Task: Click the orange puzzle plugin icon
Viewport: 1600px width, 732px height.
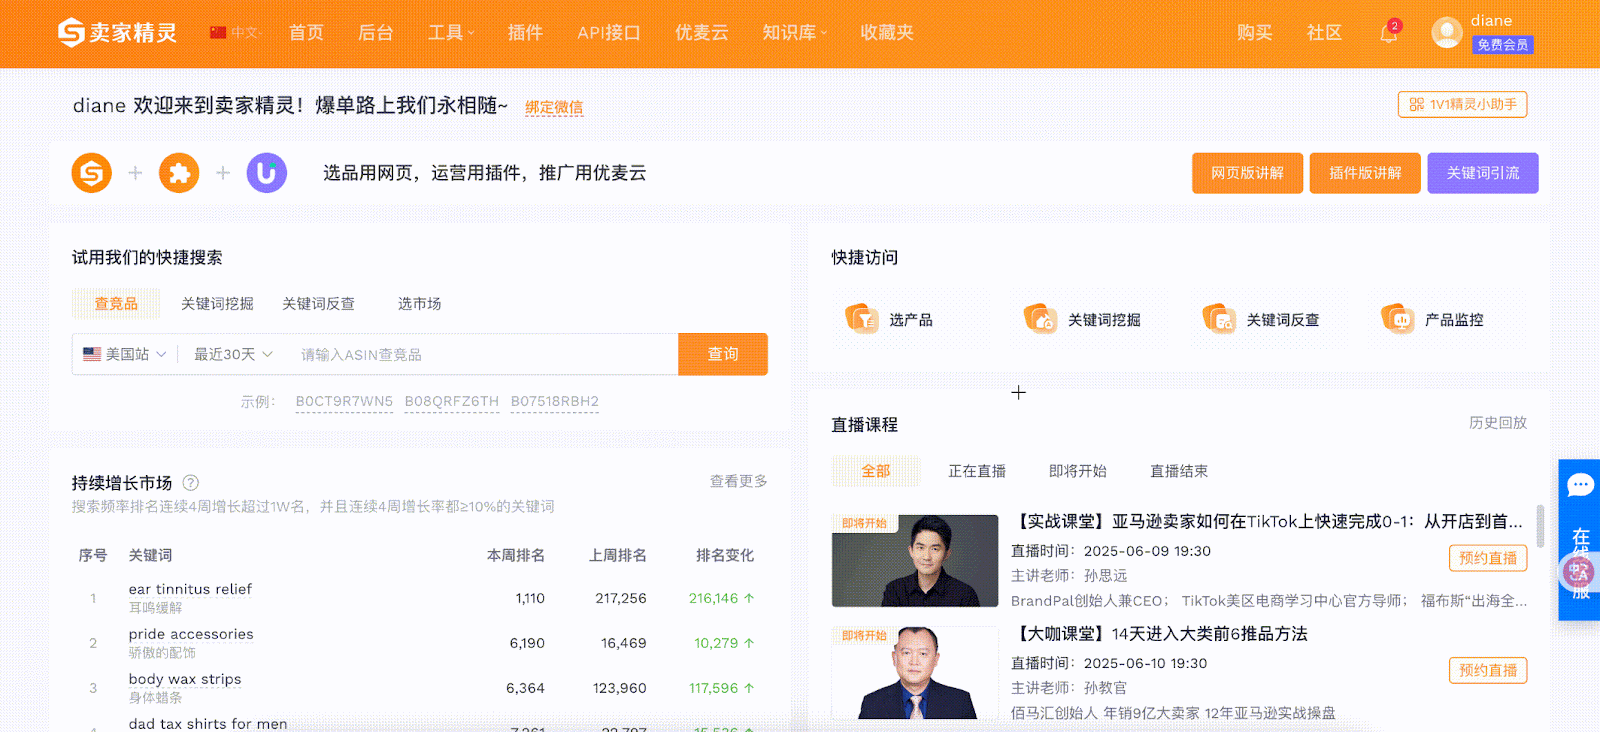Action: point(179,173)
